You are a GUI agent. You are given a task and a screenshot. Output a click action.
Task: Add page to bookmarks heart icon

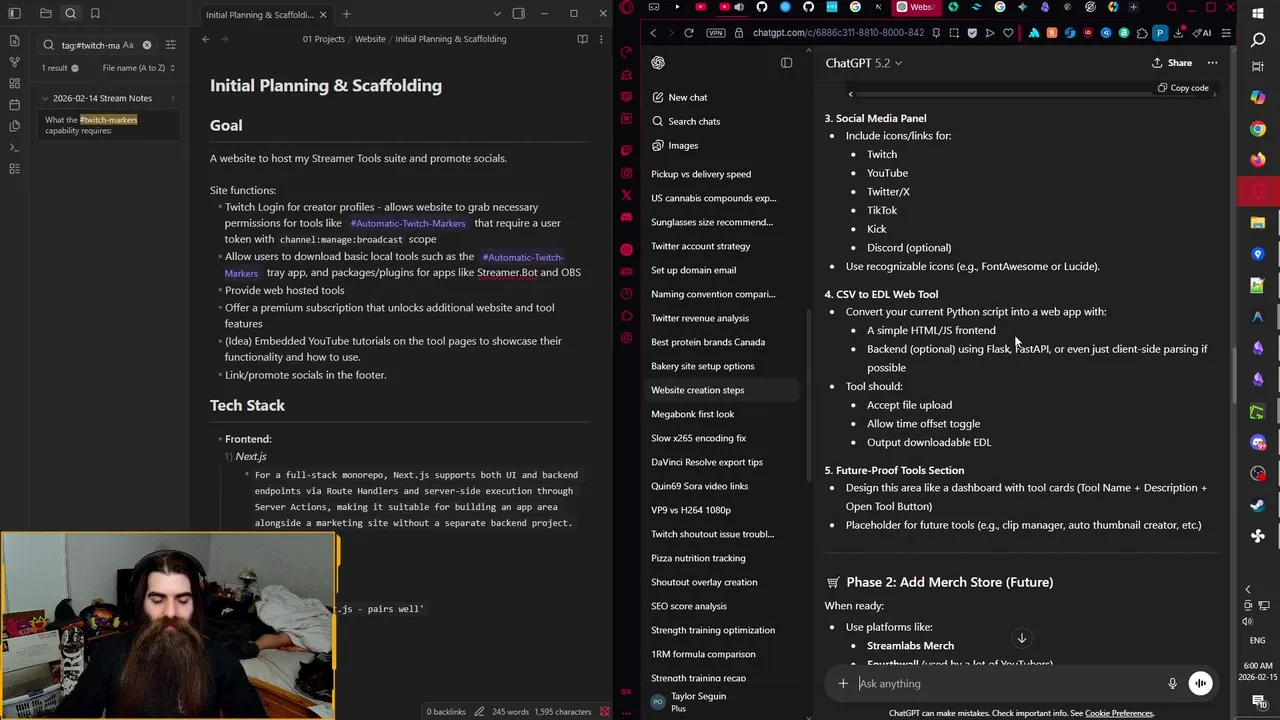pyautogui.click(x=1008, y=33)
